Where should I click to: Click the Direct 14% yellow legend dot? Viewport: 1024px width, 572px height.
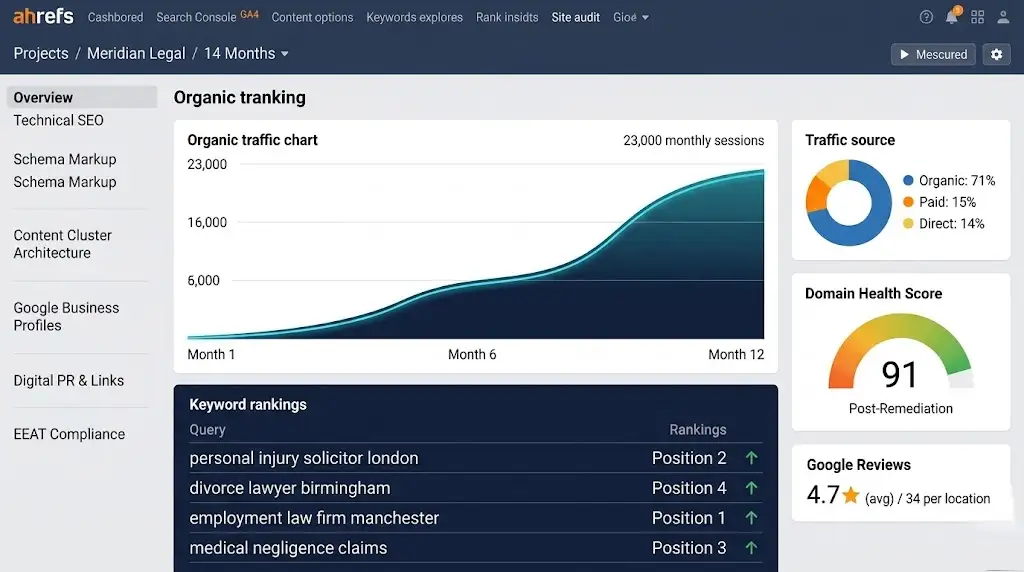(x=908, y=223)
